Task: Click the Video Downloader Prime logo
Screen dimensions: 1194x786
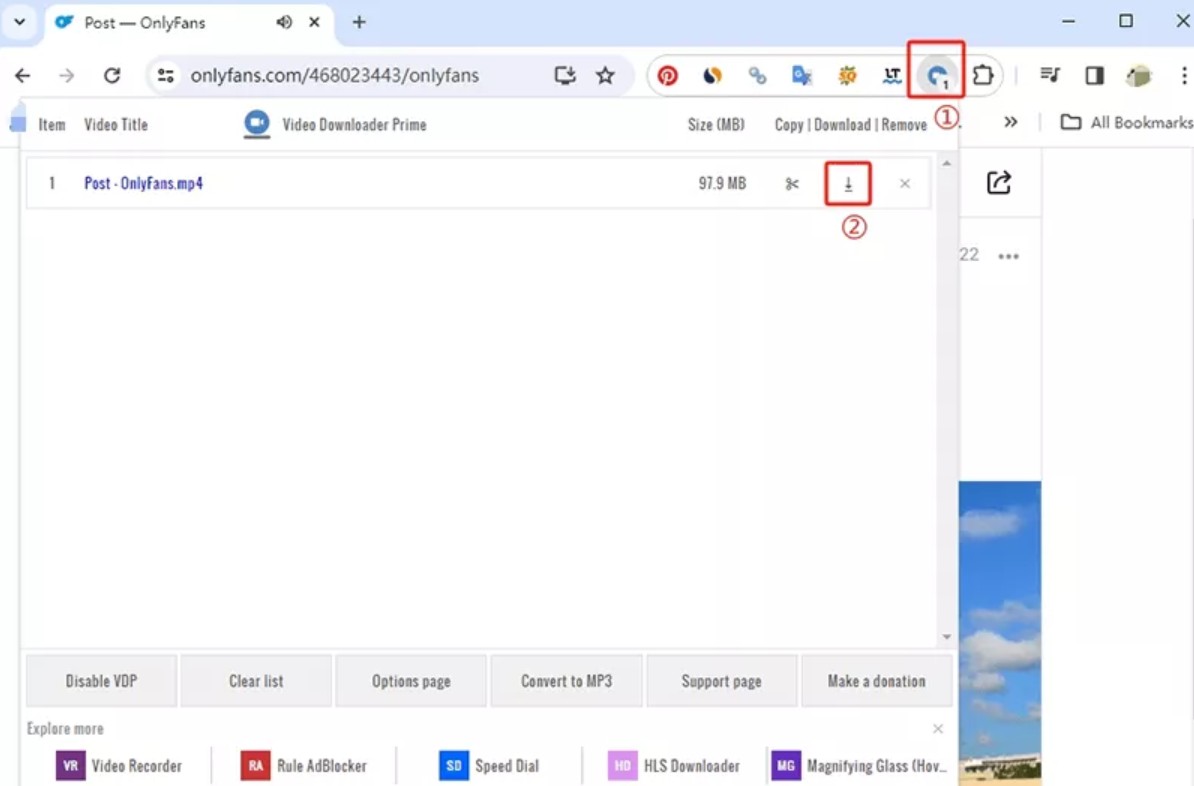Action: click(257, 124)
